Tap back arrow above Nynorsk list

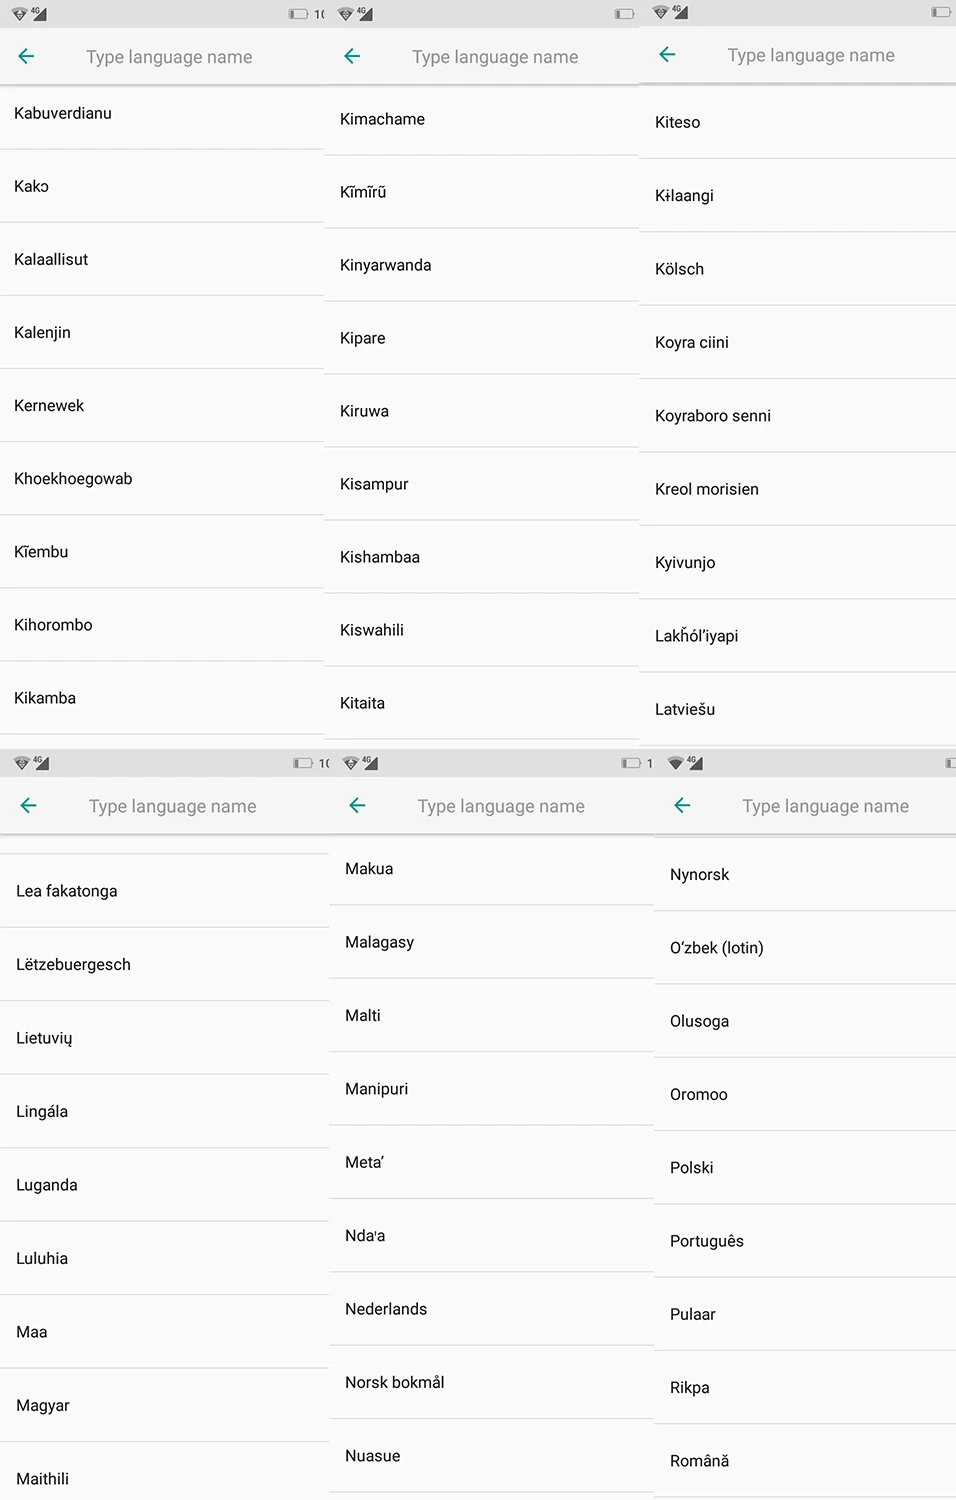pos(682,806)
